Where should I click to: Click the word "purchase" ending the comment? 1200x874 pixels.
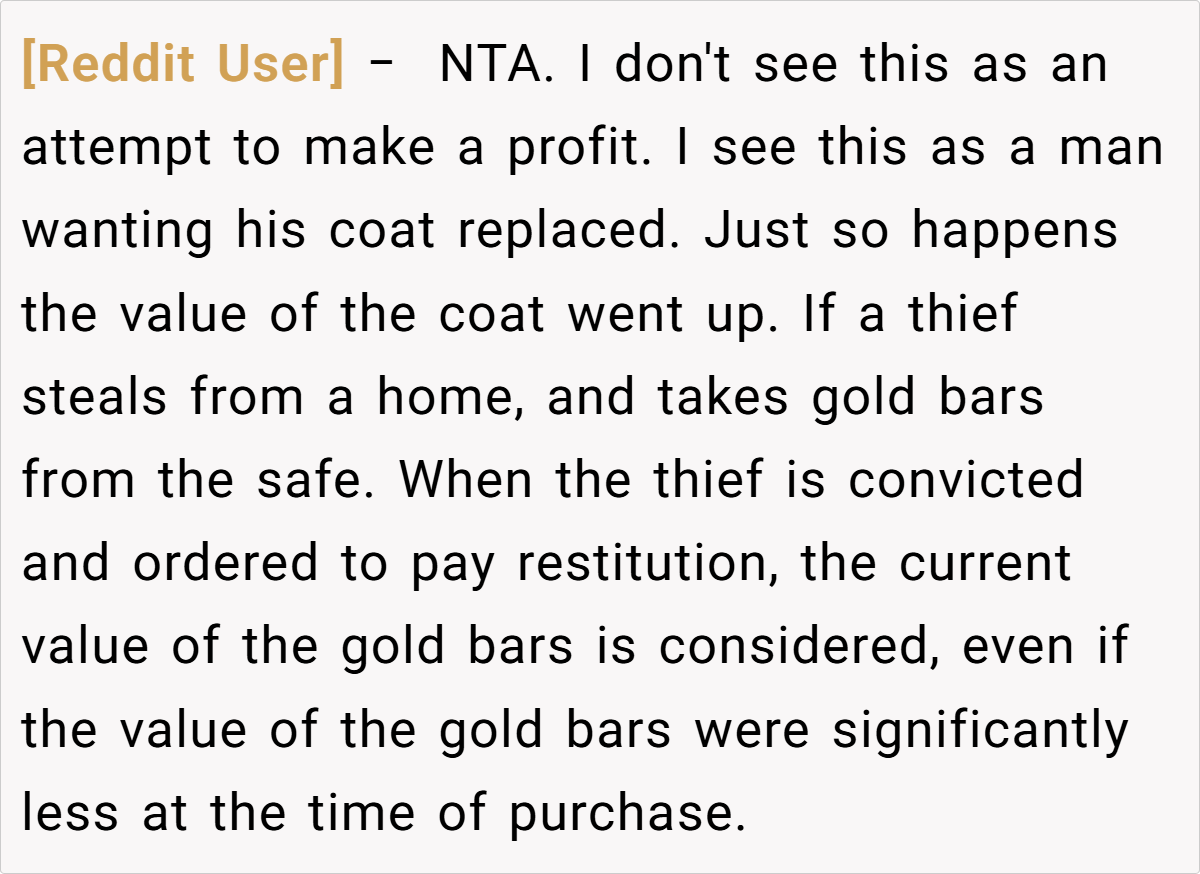coord(619,812)
